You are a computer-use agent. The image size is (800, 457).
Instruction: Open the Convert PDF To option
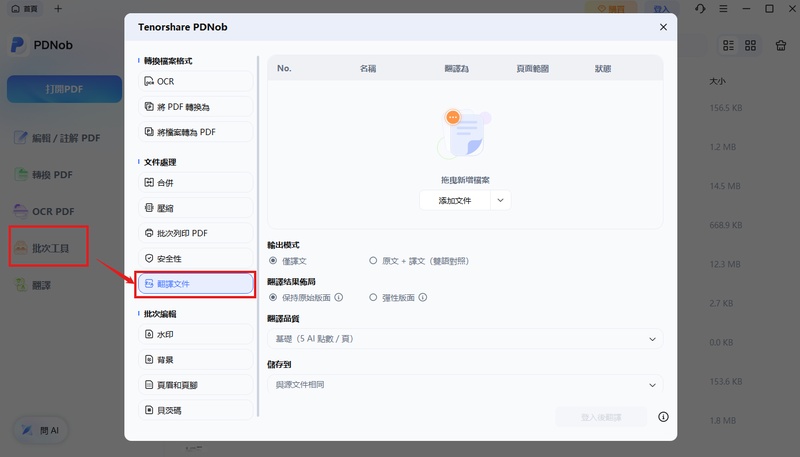pos(195,107)
